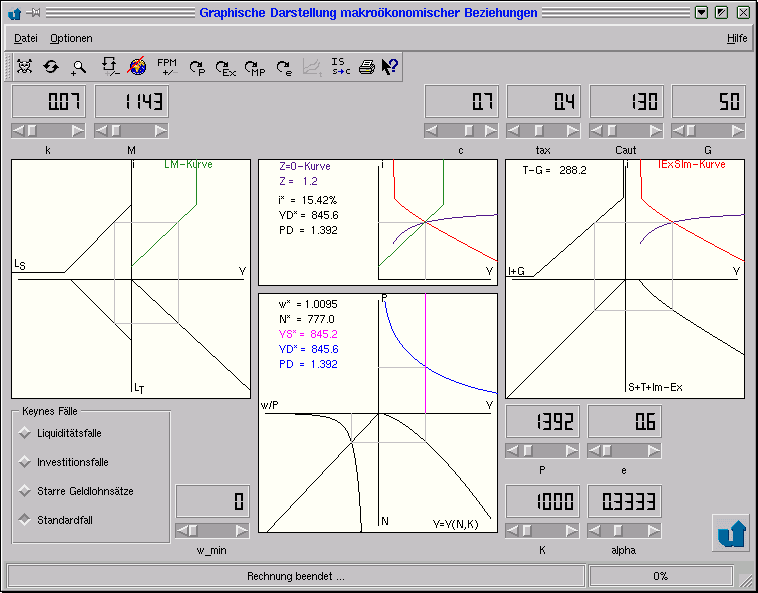Click the LM-Kurve label
The width and height of the screenshot is (758, 593).
click(189, 164)
